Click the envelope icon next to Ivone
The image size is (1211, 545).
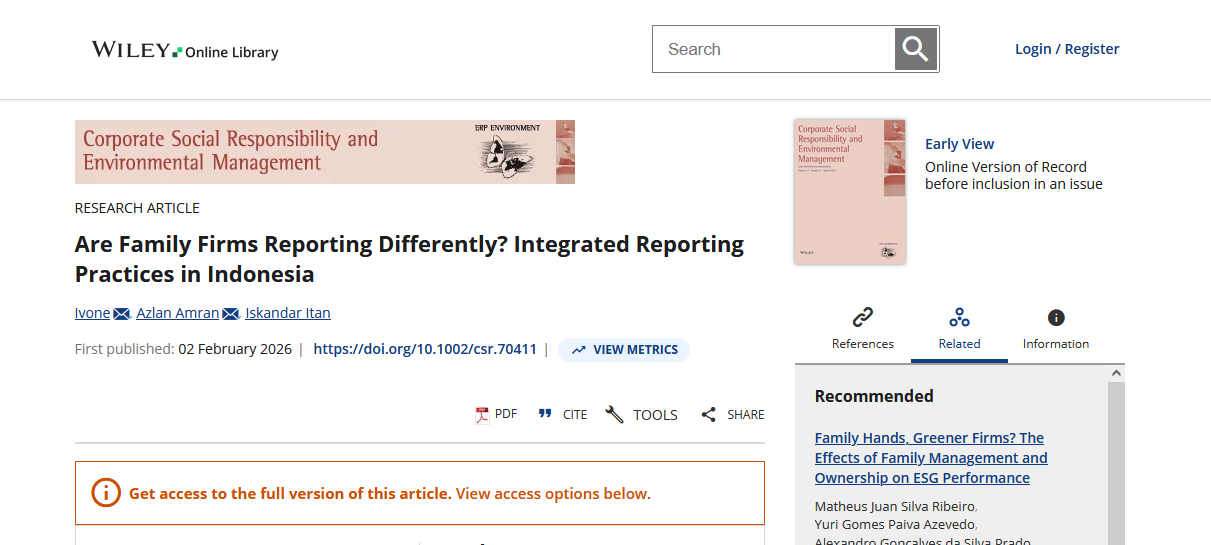[x=122, y=314]
